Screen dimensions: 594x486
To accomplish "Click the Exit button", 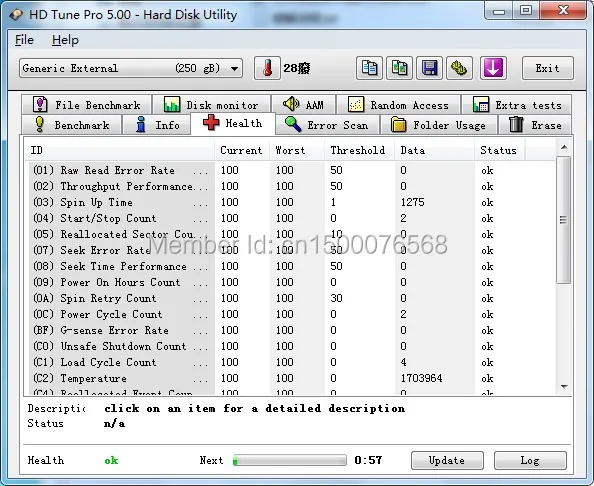I will point(547,68).
